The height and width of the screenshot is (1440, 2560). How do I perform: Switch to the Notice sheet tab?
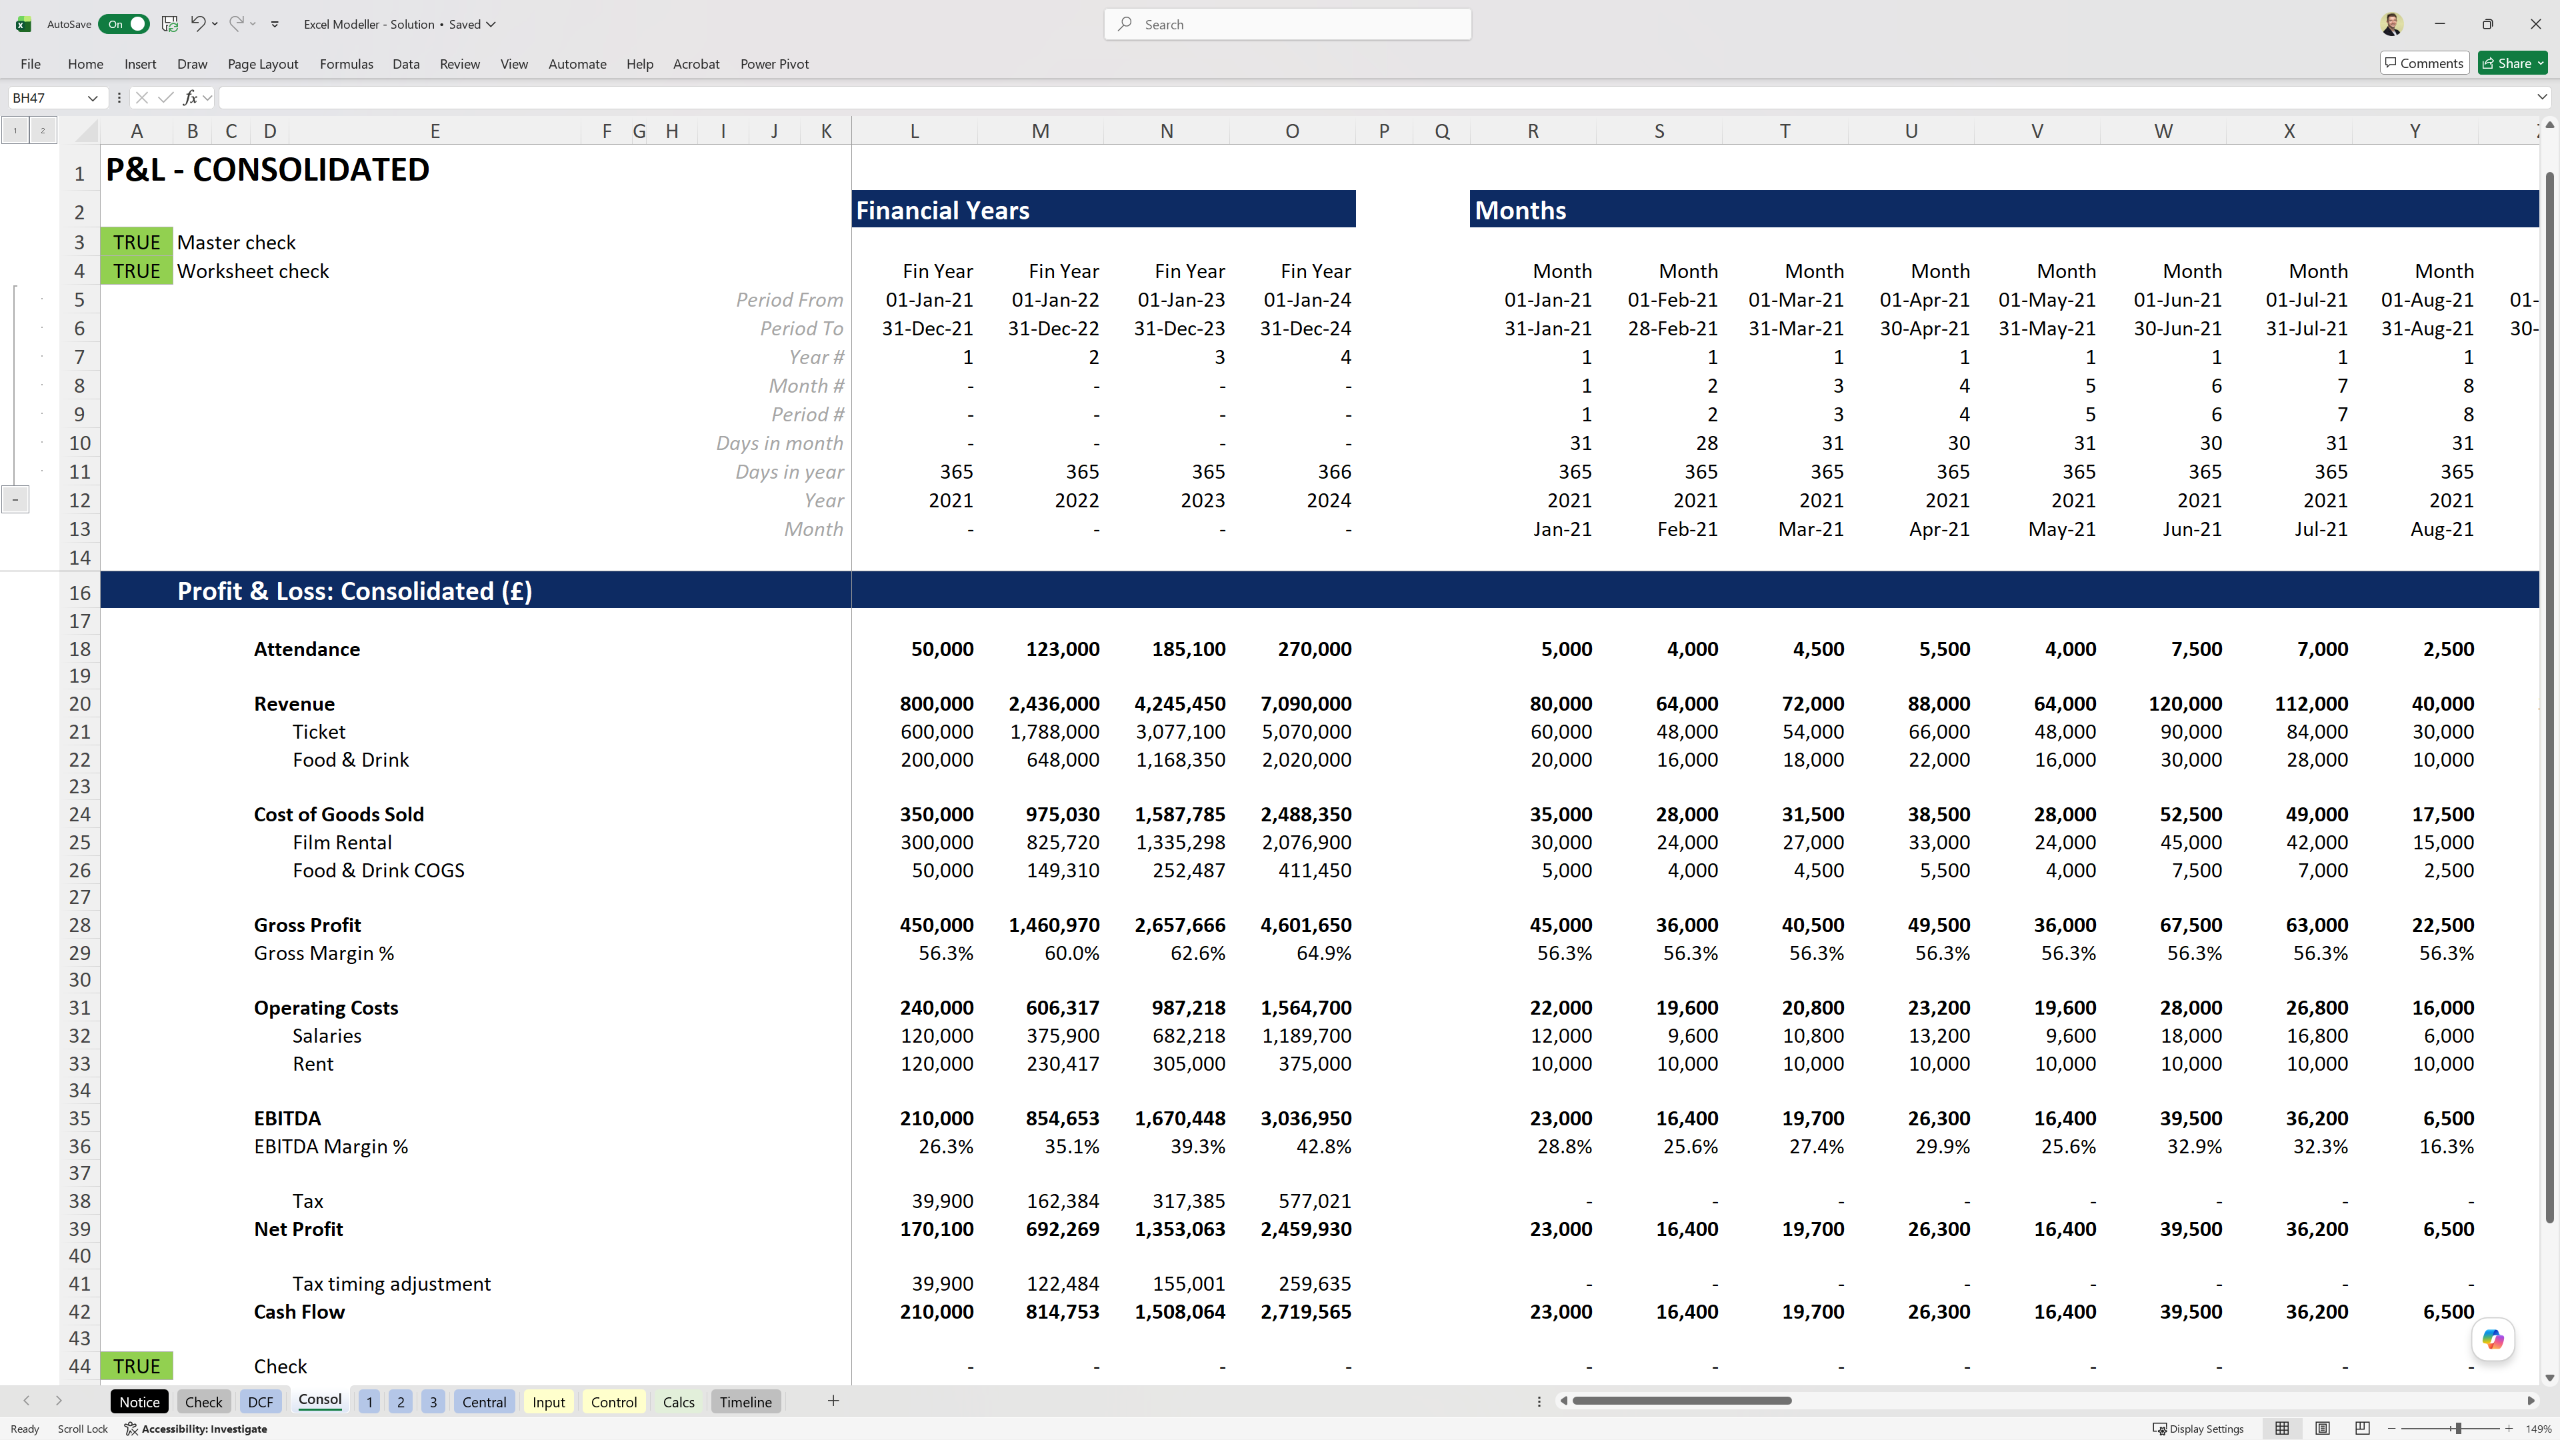139,1402
